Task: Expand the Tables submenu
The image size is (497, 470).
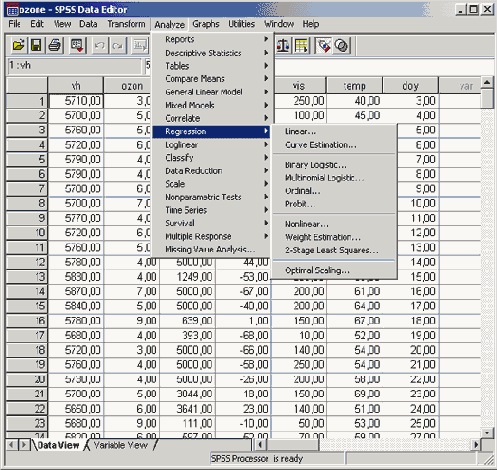Action: point(211,66)
